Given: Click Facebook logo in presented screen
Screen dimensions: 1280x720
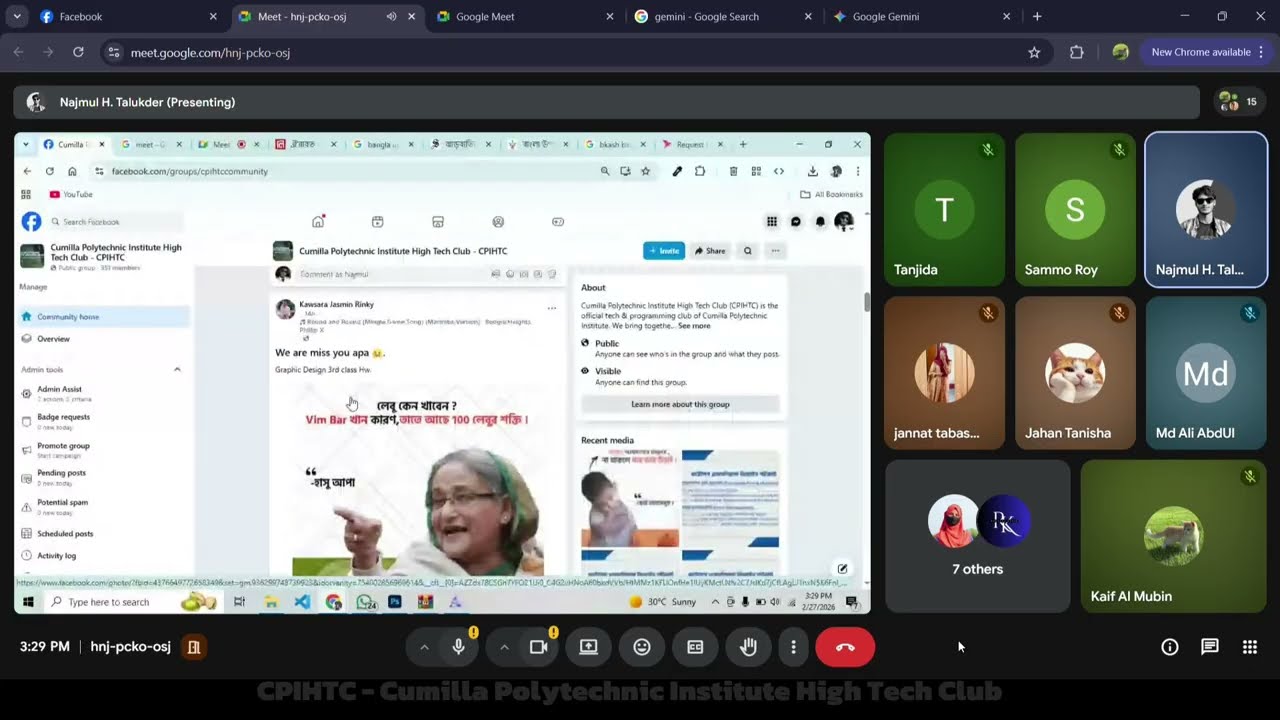Looking at the screenshot, I should [x=32, y=222].
